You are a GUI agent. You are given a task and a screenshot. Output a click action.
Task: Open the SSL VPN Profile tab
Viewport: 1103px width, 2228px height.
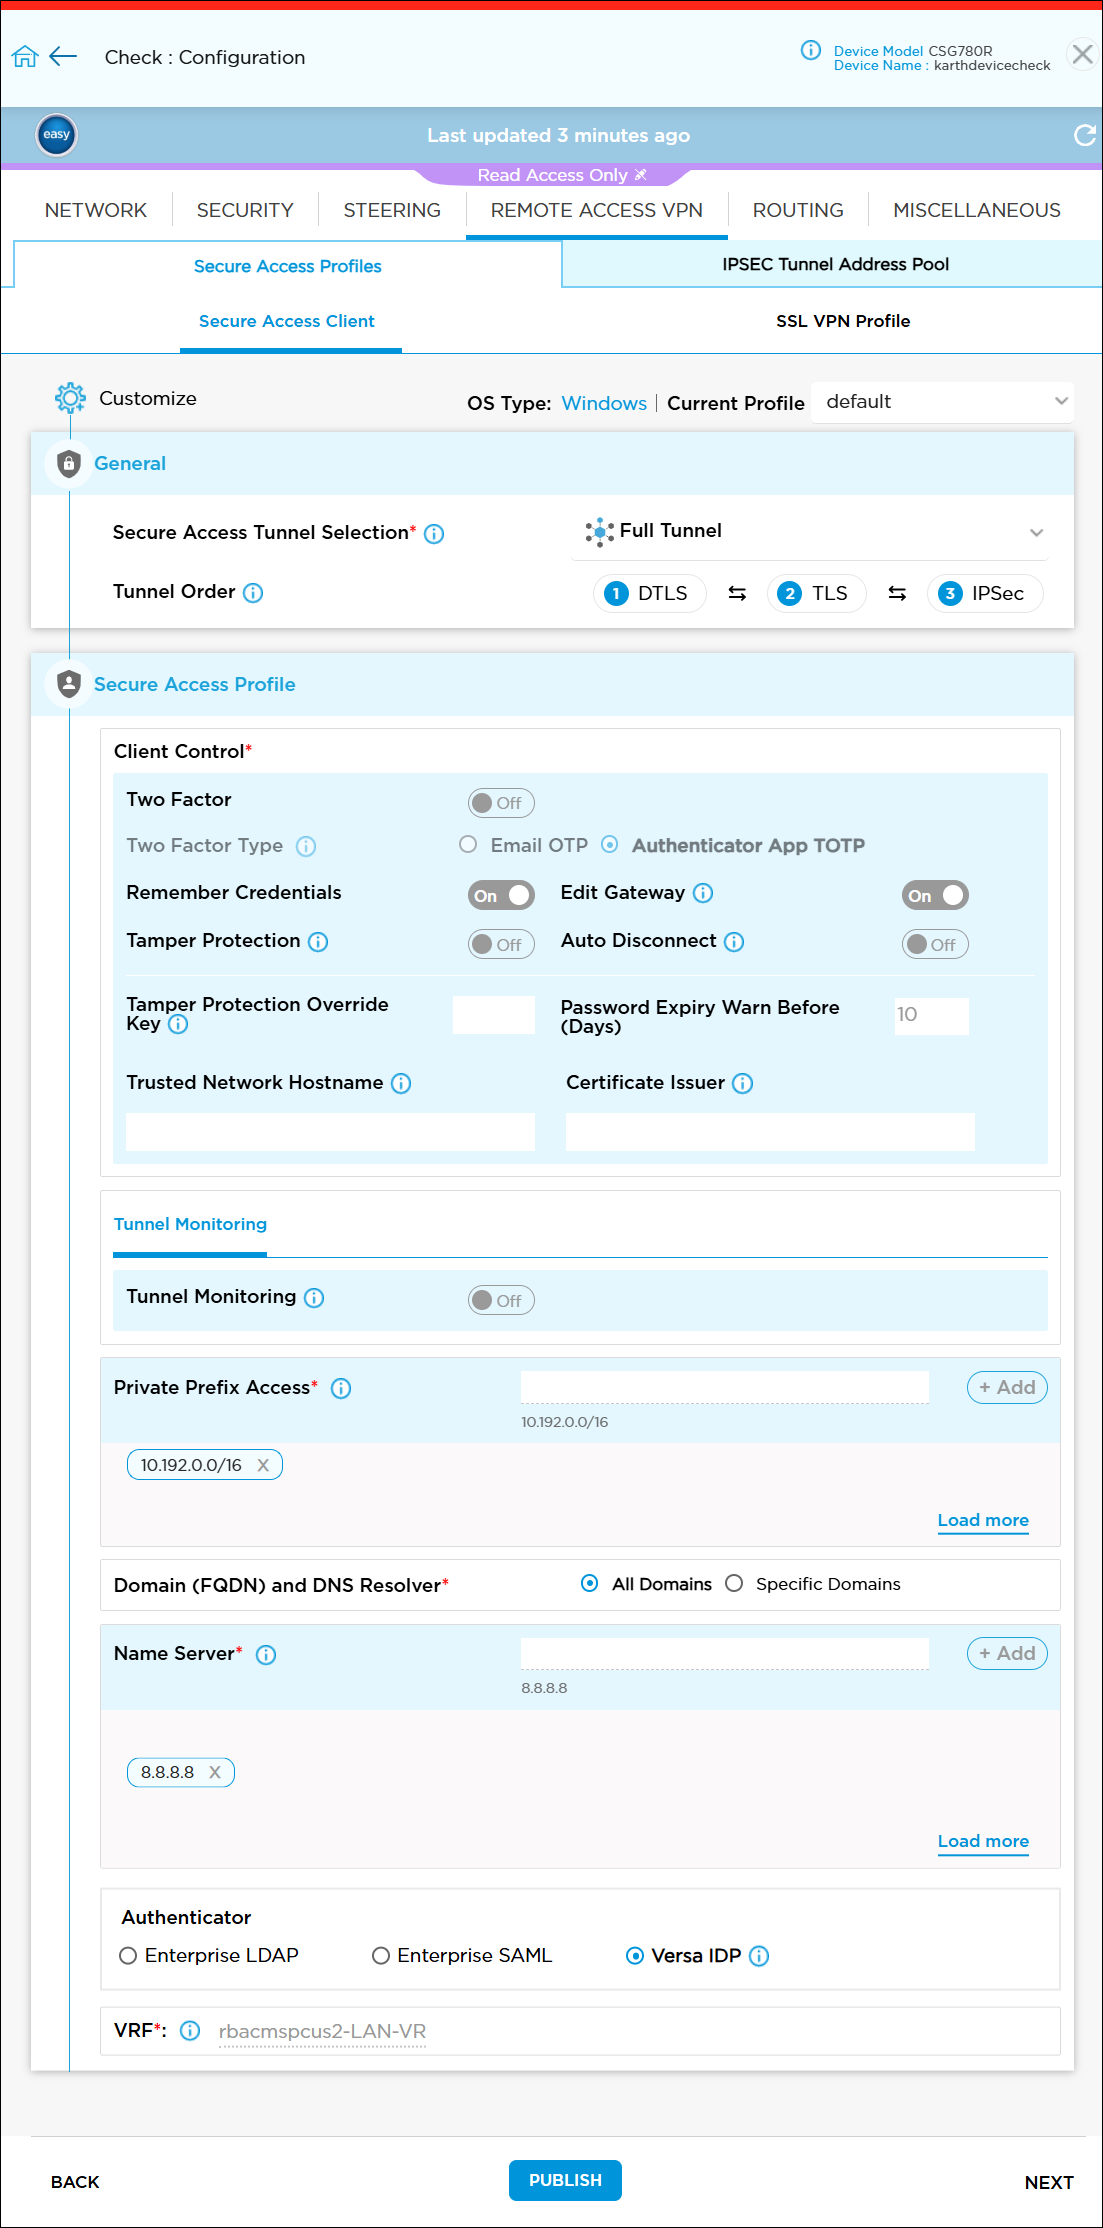842,321
